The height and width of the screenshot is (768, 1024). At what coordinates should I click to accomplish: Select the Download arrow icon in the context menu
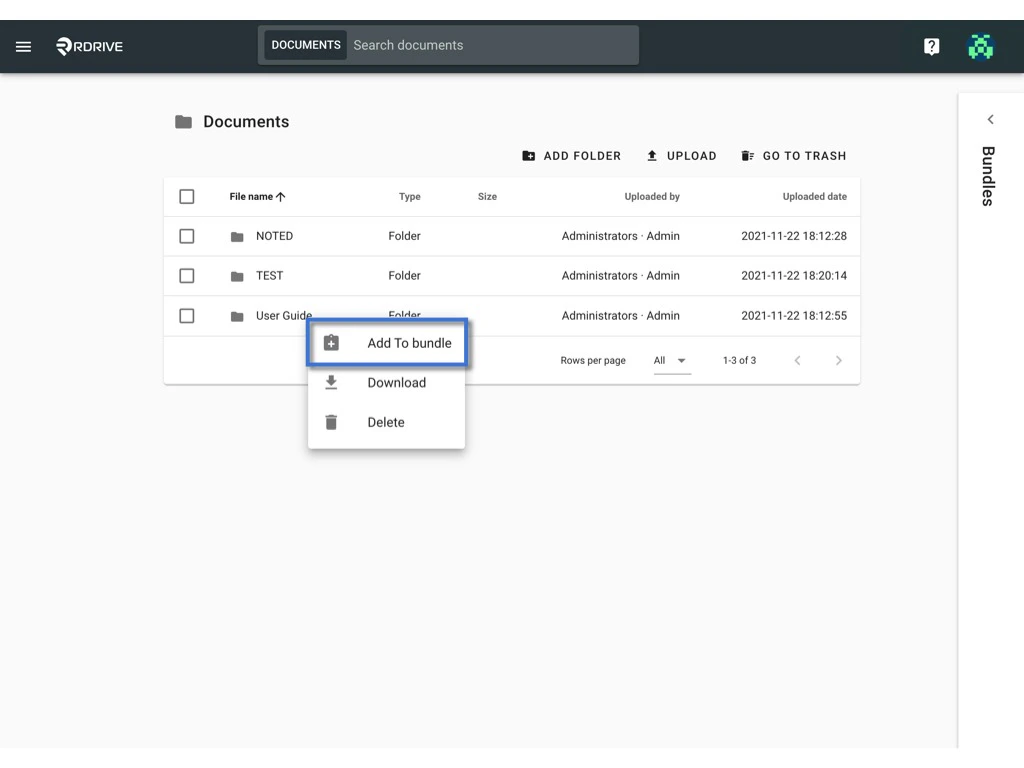[330, 382]
